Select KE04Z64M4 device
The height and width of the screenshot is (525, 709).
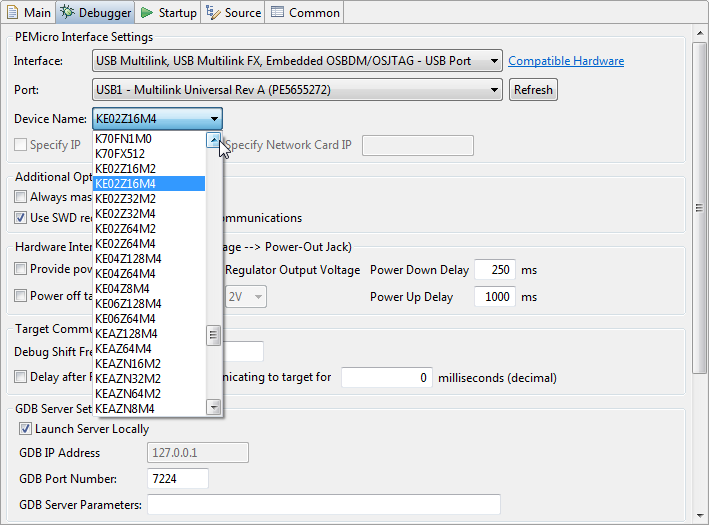tap(149, 274)
